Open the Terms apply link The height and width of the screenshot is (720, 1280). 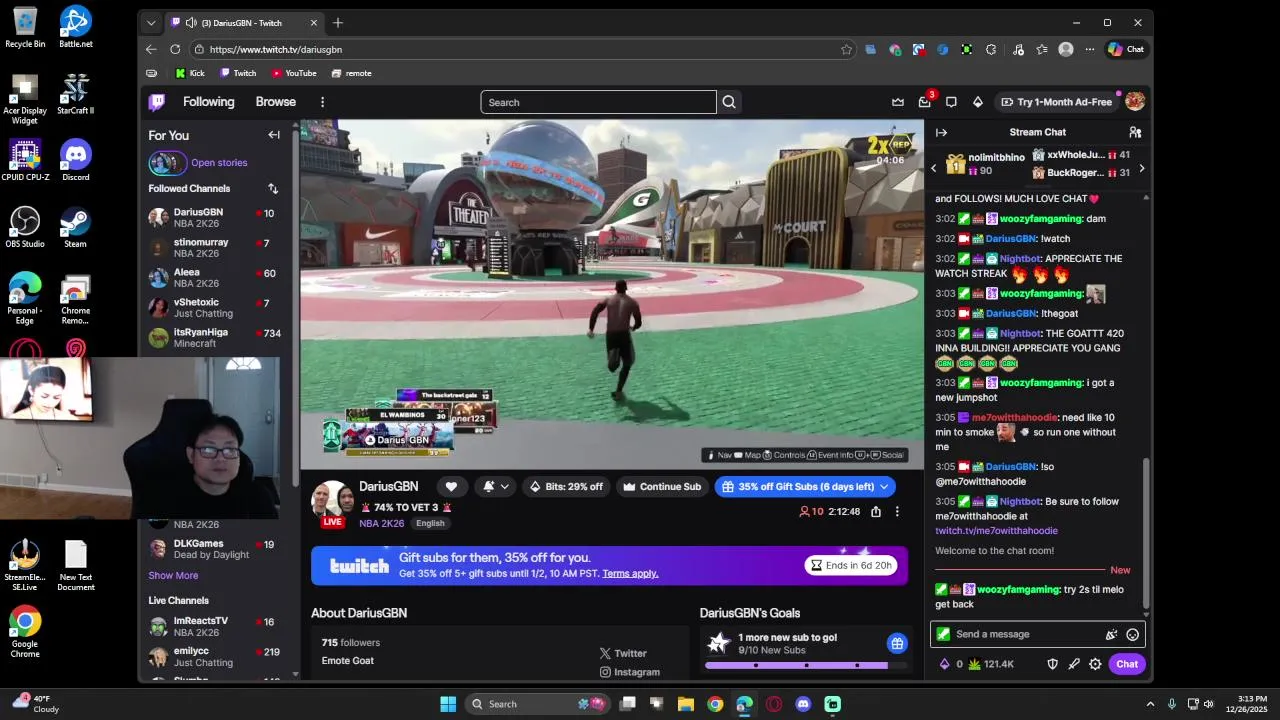630,574
